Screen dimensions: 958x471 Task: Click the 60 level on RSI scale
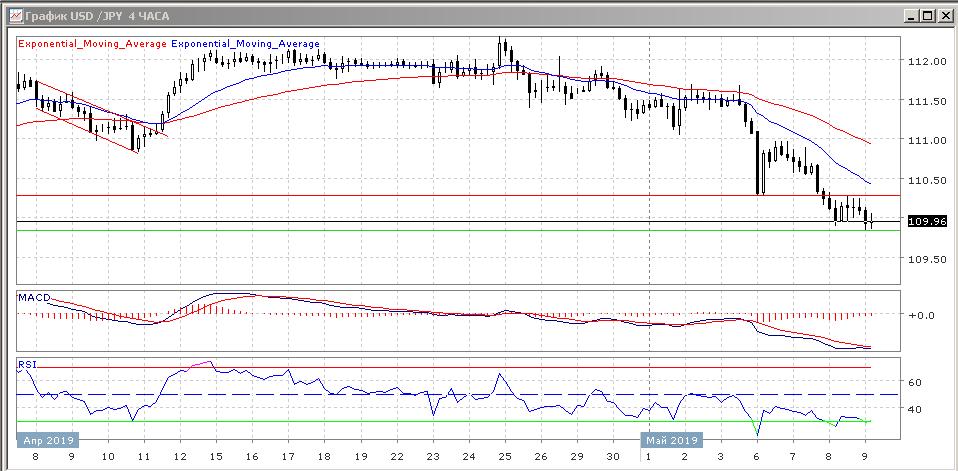[x=914, y=382]
